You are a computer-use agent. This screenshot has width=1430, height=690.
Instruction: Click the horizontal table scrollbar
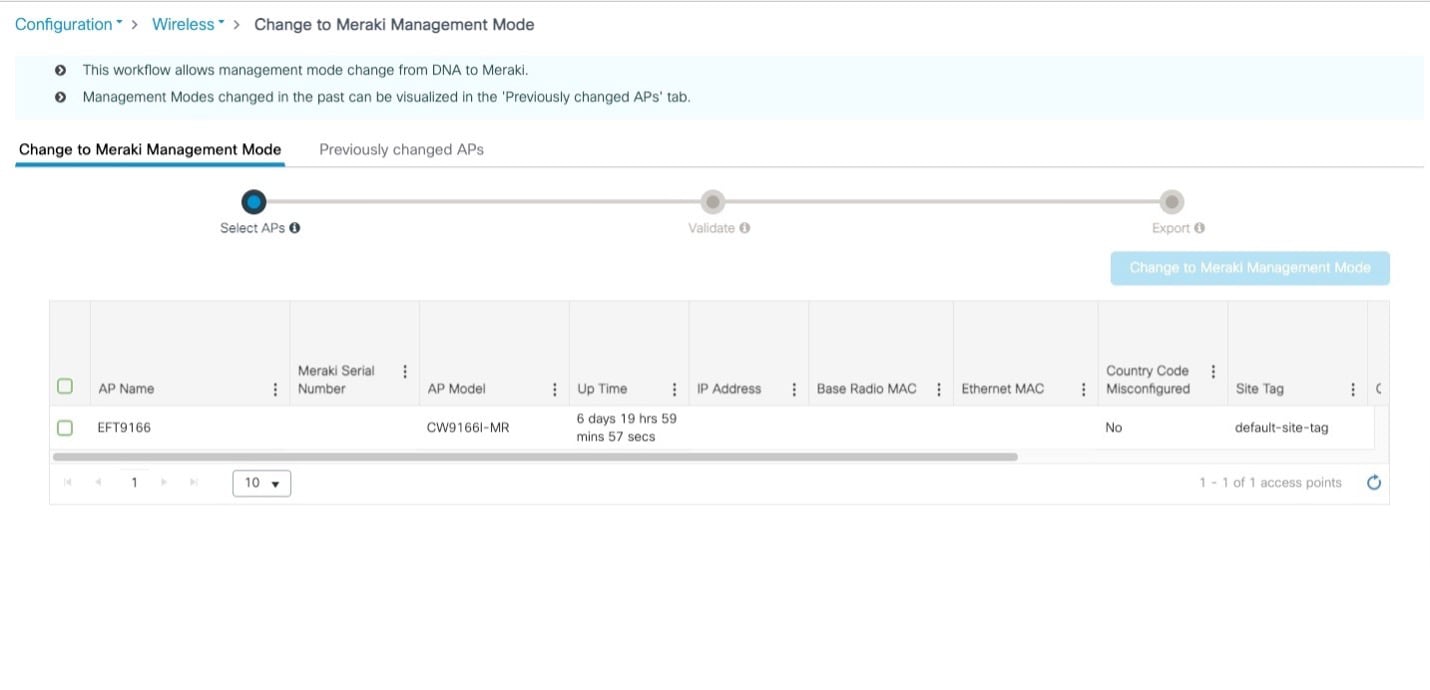[x=535, y=457]
